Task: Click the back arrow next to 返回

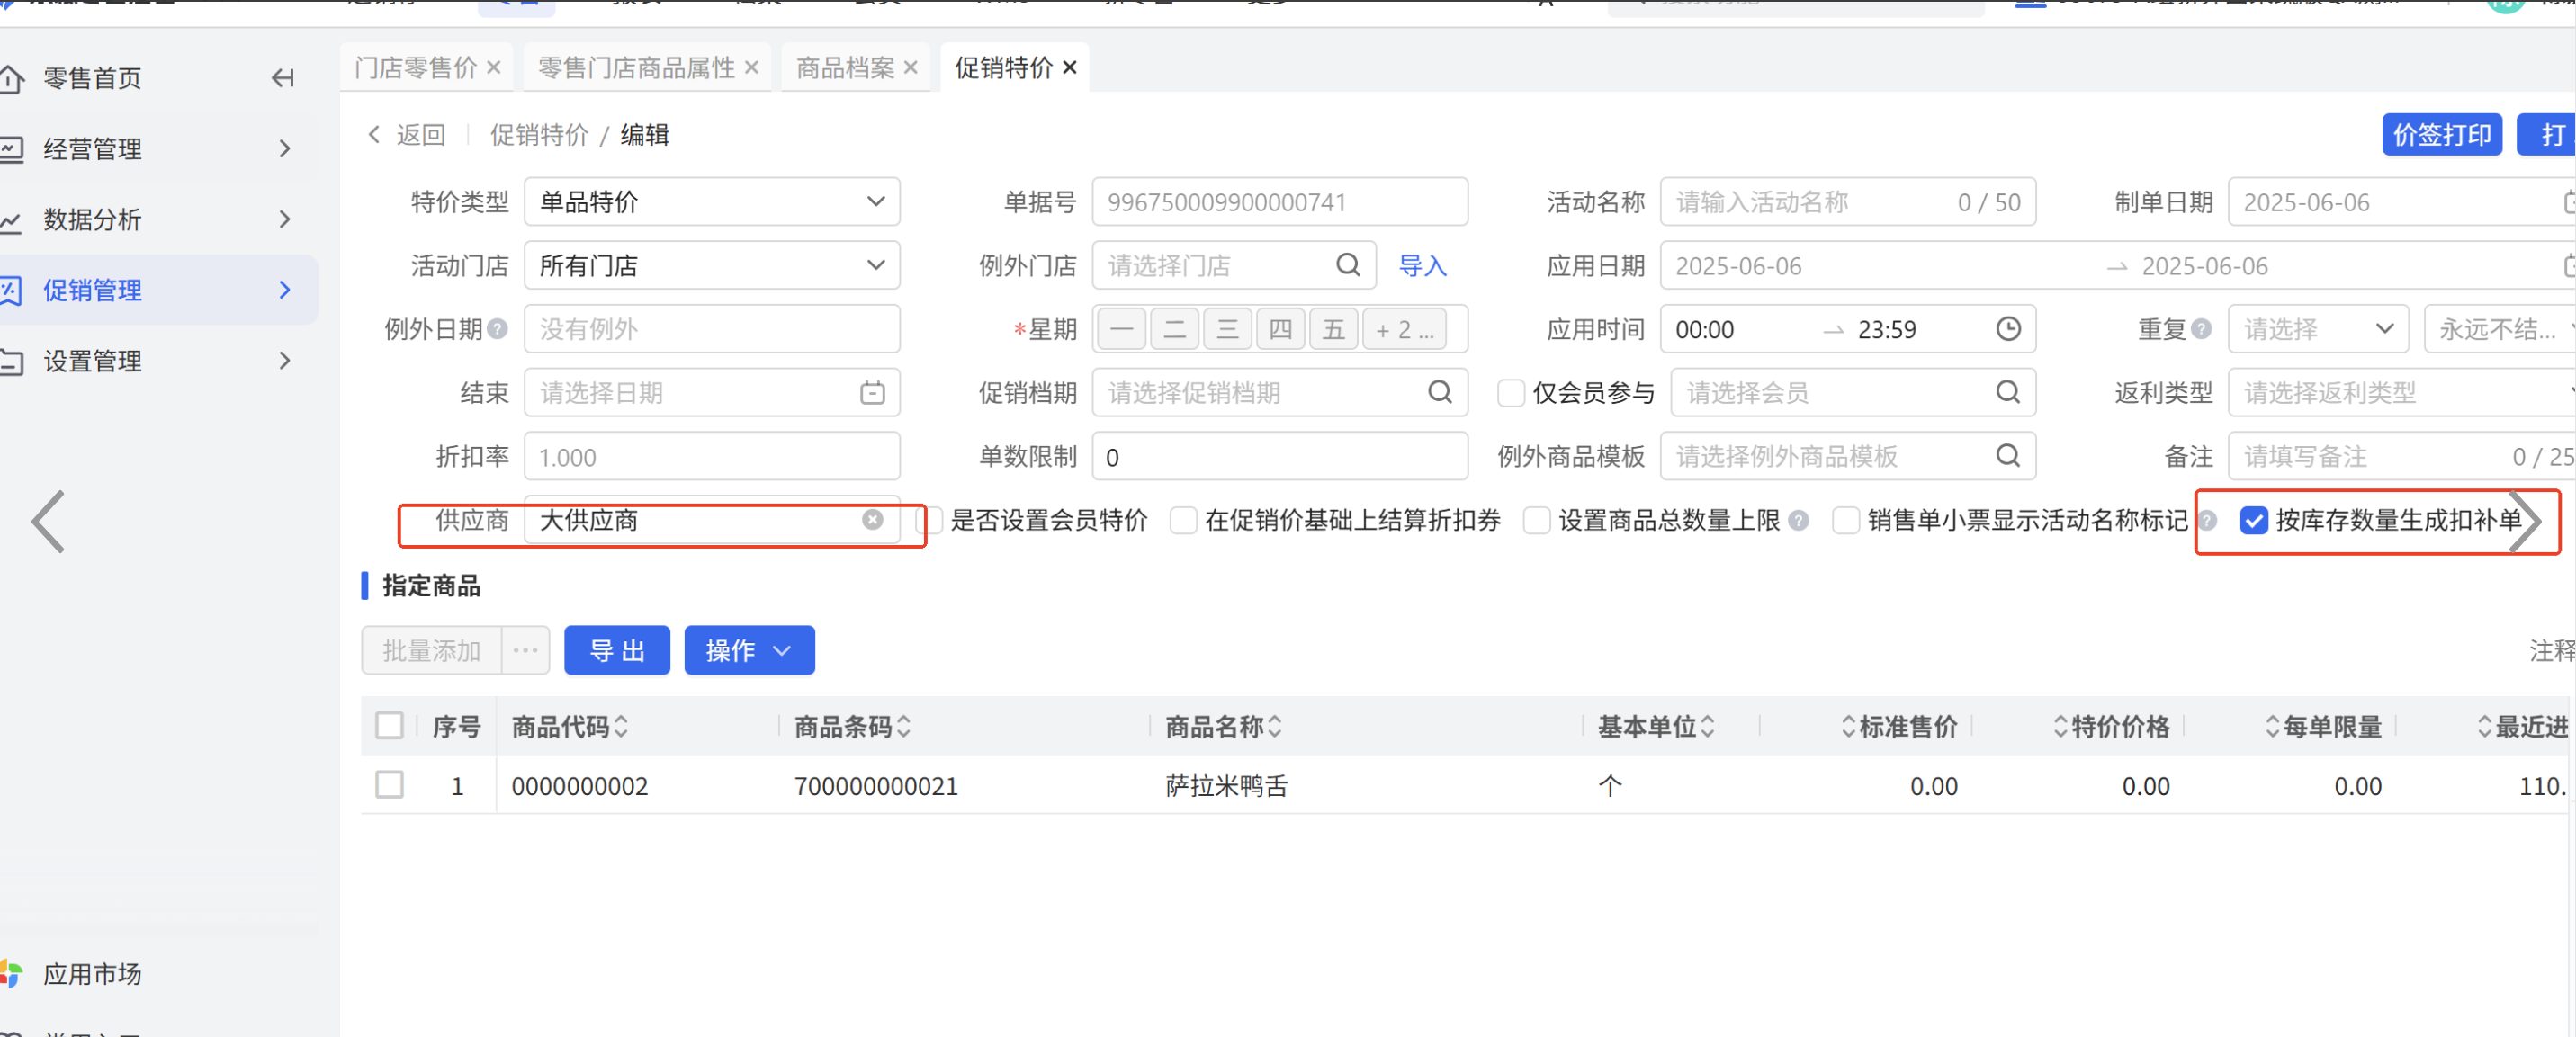Action: tap(374, 134)
